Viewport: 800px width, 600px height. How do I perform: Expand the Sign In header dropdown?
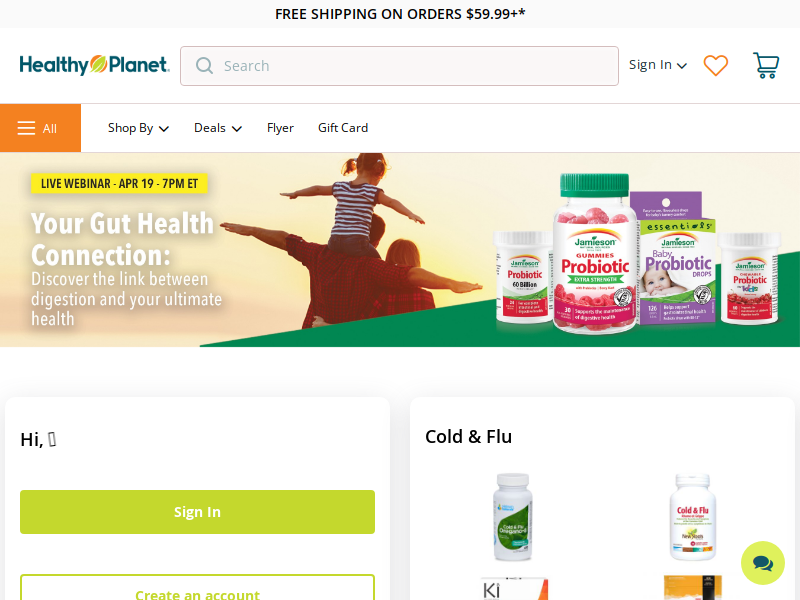click(658, 65)
